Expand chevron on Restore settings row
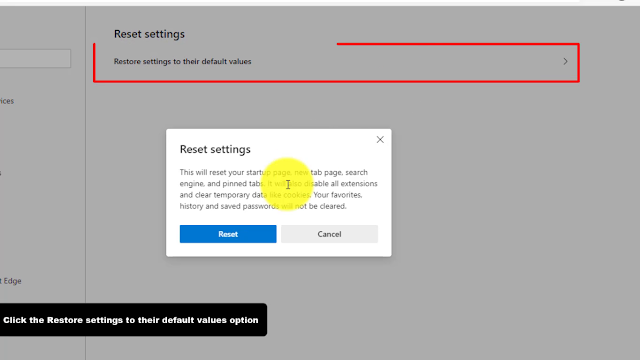640x360 pixels. (565, 62)
